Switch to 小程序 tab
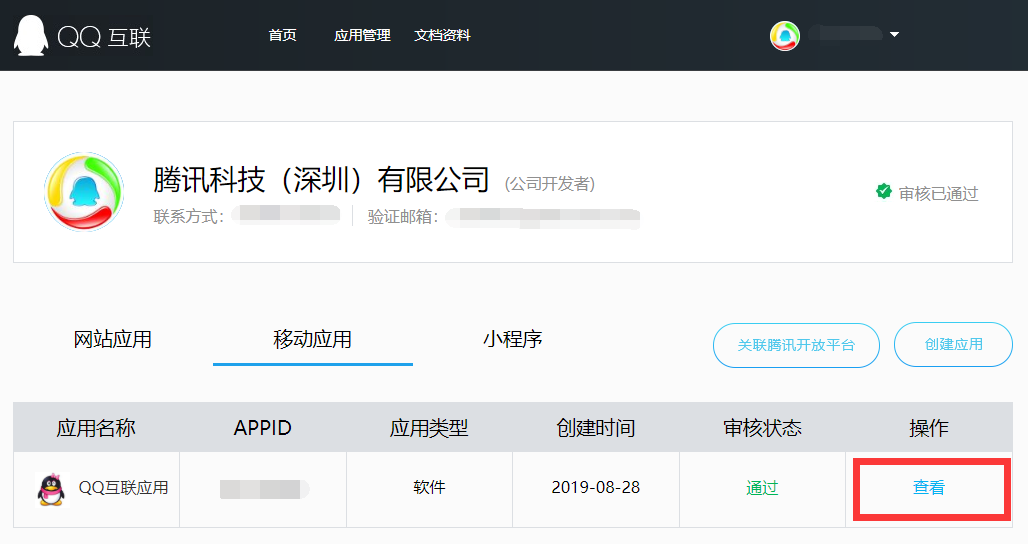The width and height of the screenshot is (1028, 544). pos(513,340)
